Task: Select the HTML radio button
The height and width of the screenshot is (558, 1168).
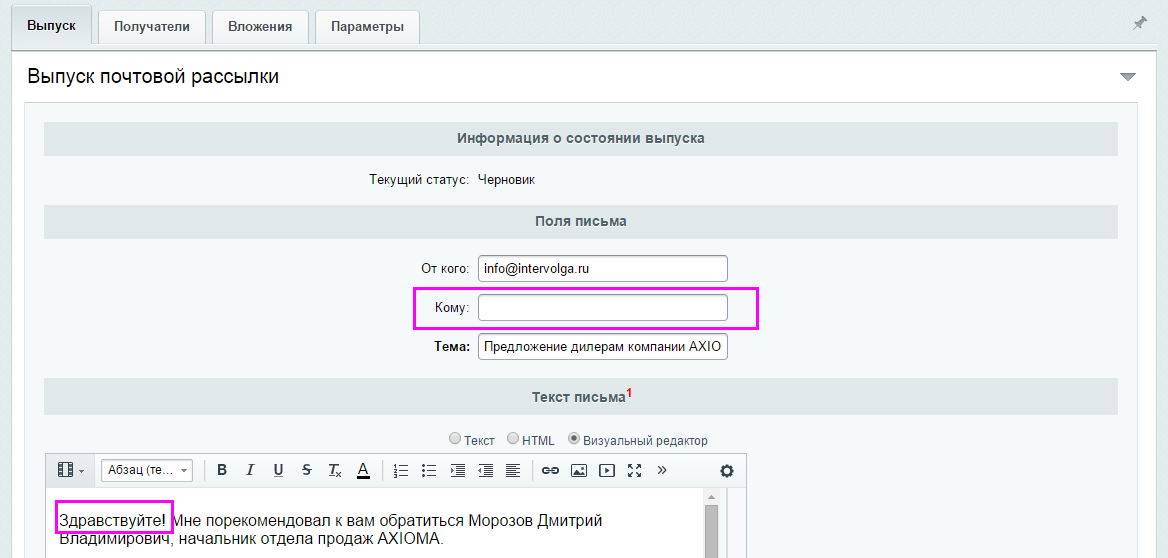Action: pyautogui.click(x=512, y=439)
